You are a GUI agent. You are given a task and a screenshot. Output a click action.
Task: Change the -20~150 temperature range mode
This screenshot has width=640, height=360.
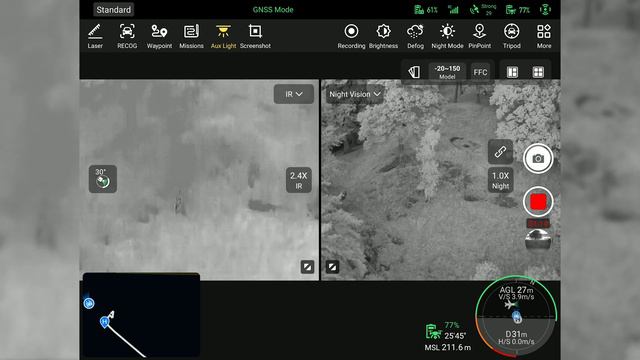(x=447, y=72)
